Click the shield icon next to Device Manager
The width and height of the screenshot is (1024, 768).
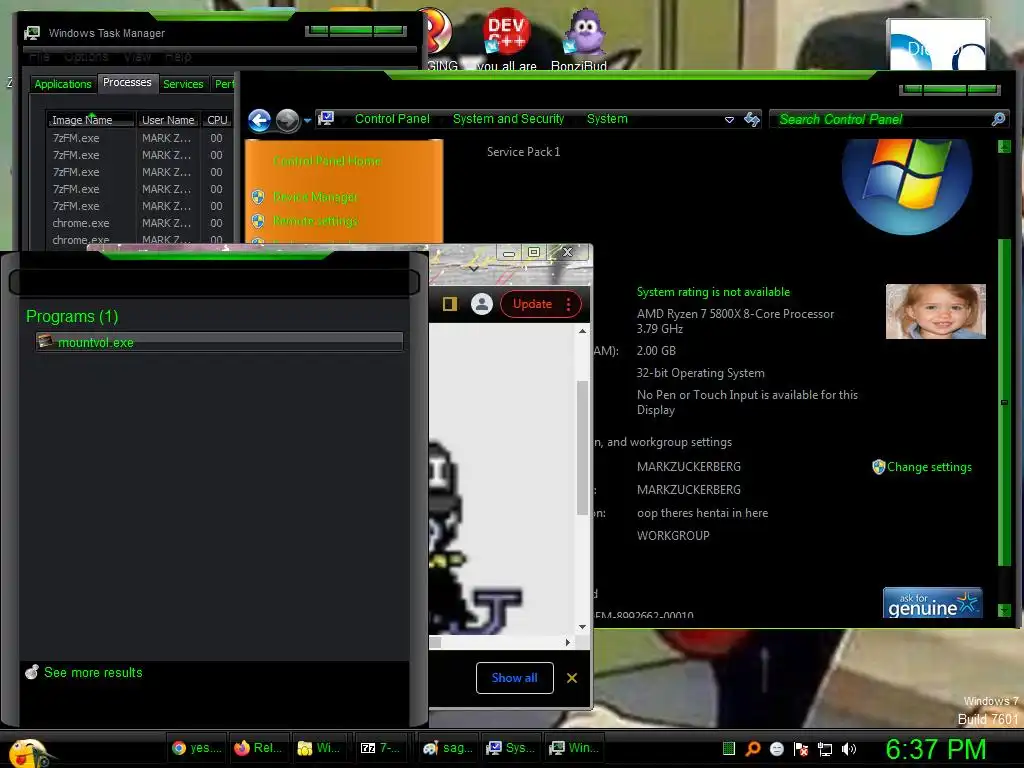(258, 197)
